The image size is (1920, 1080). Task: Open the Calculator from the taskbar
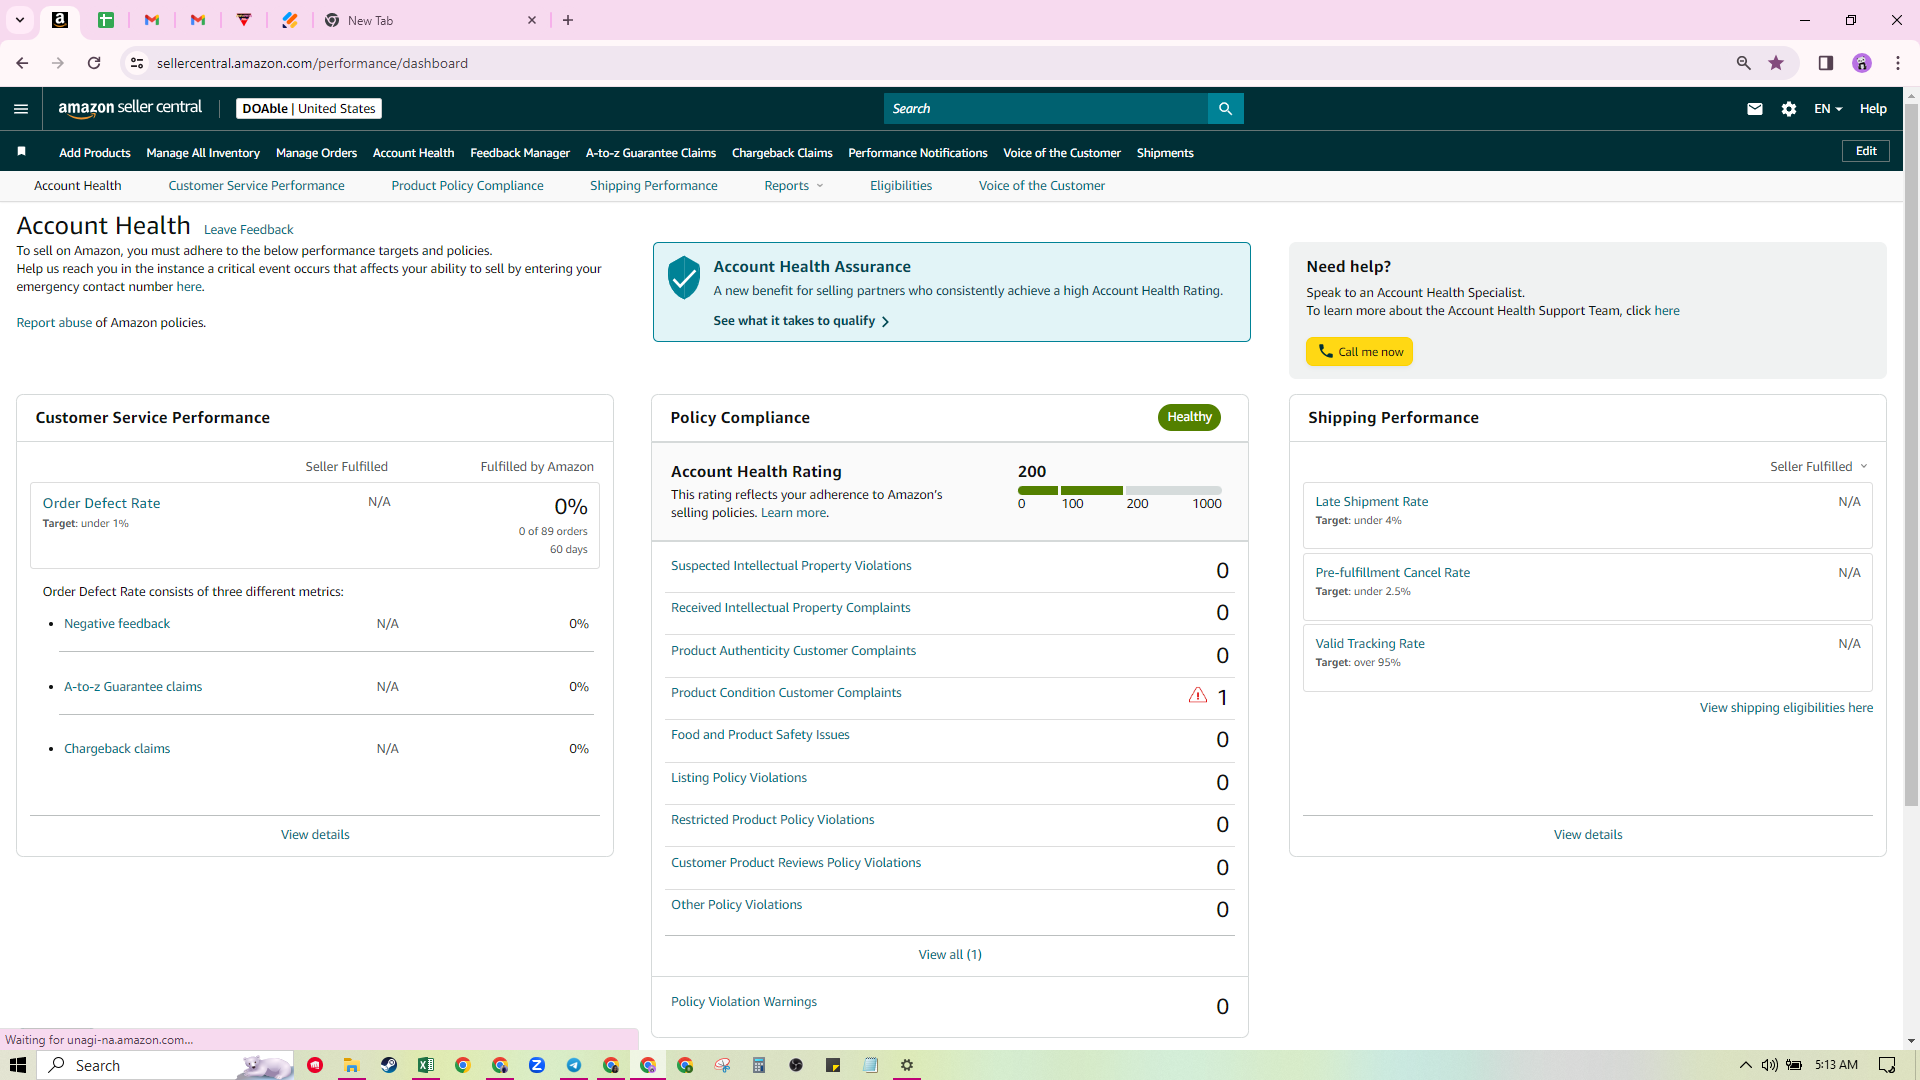pos(759,1065)
